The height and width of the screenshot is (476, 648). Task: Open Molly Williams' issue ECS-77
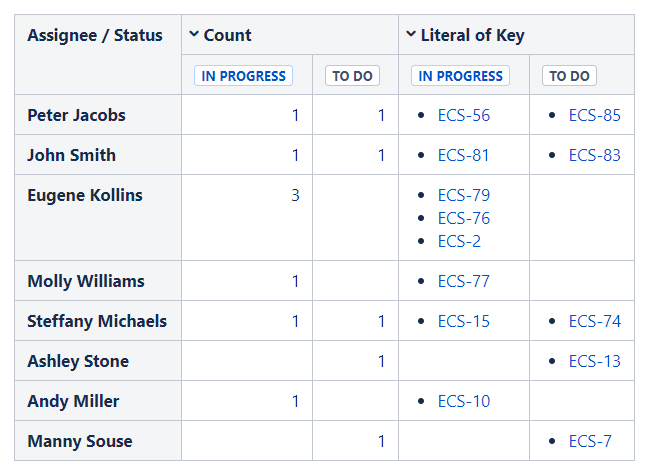464,281
